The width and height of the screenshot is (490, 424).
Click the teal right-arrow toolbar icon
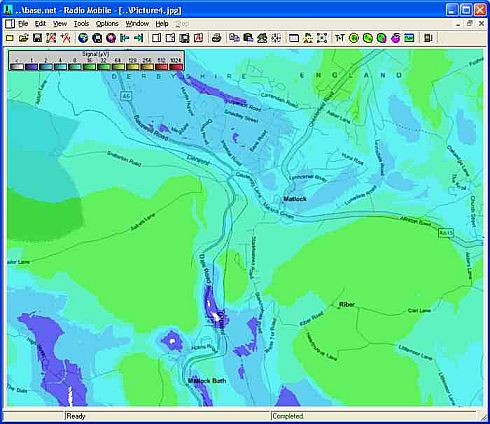point(138,38)
